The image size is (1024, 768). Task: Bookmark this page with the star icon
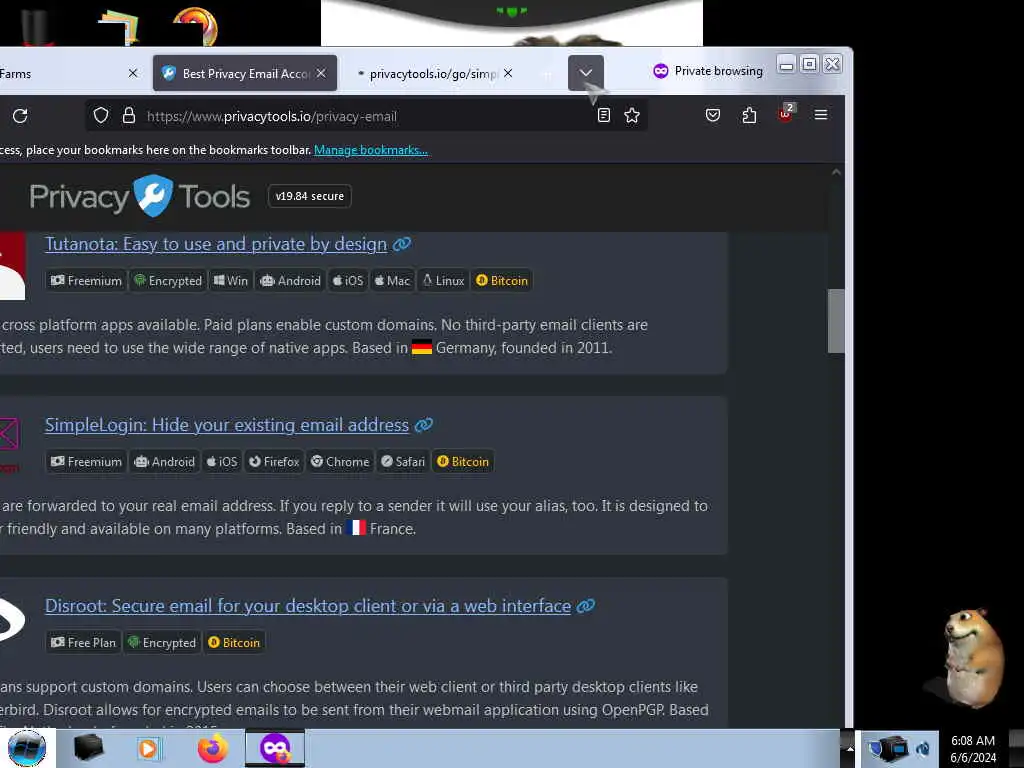coord(632,116)
